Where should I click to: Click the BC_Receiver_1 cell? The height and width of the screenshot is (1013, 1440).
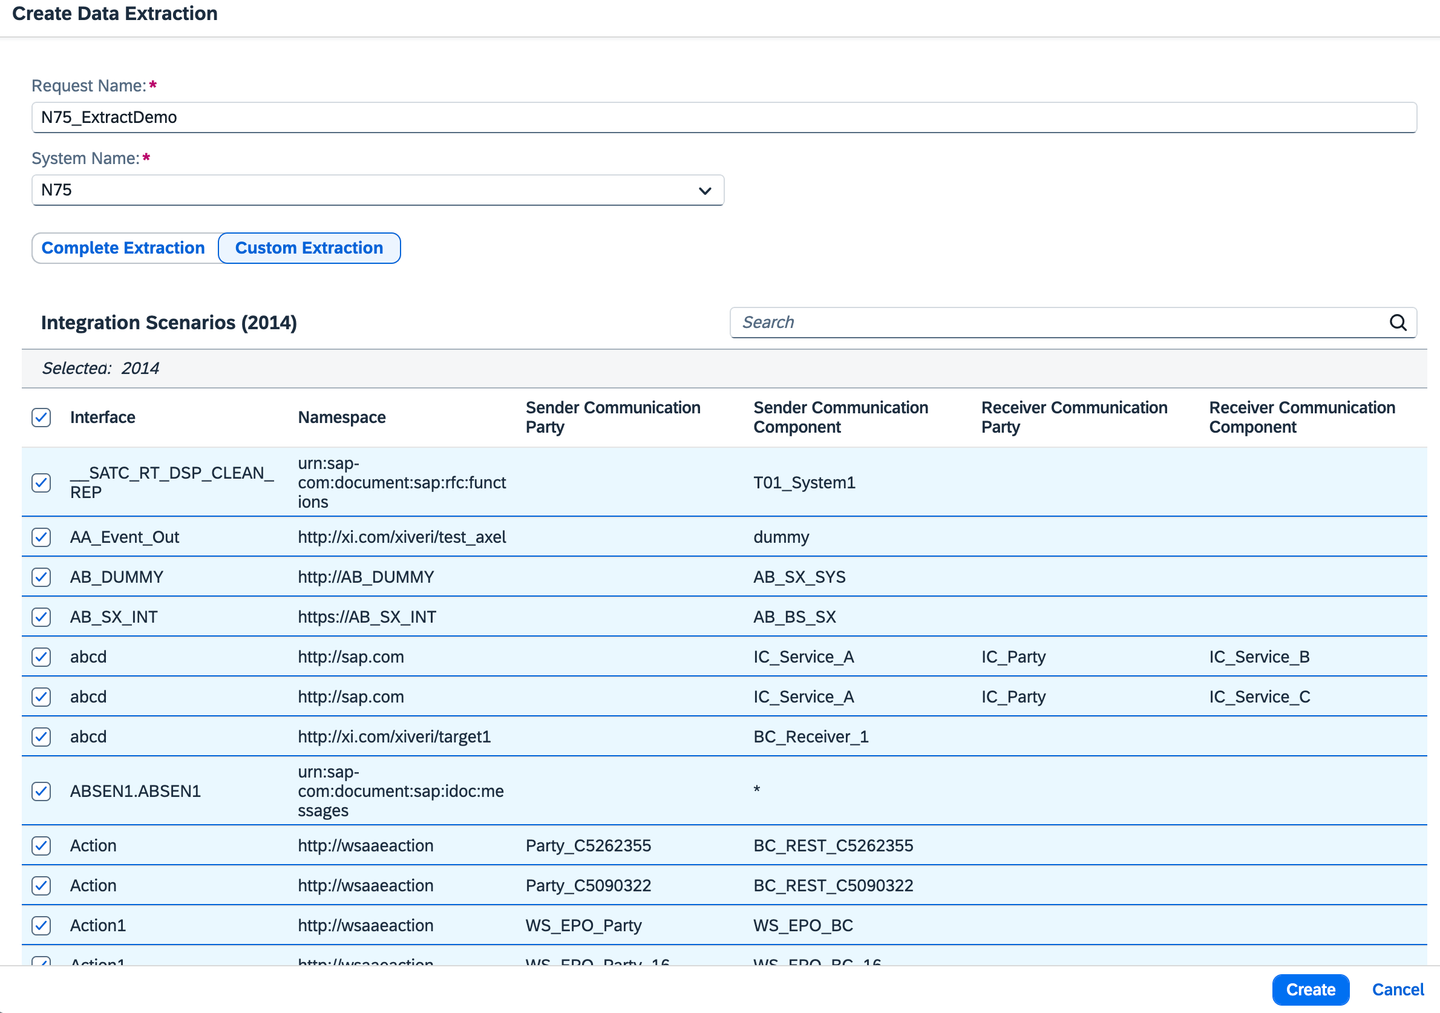click(x=812, y=737)
